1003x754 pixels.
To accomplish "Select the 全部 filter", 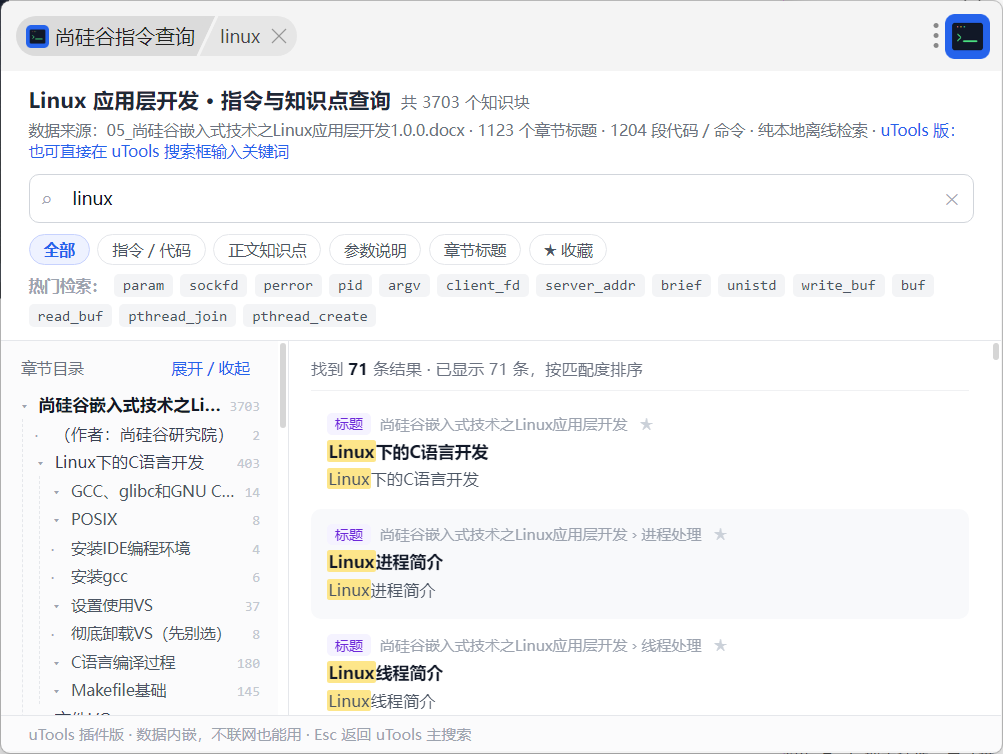I will [59, 250].
